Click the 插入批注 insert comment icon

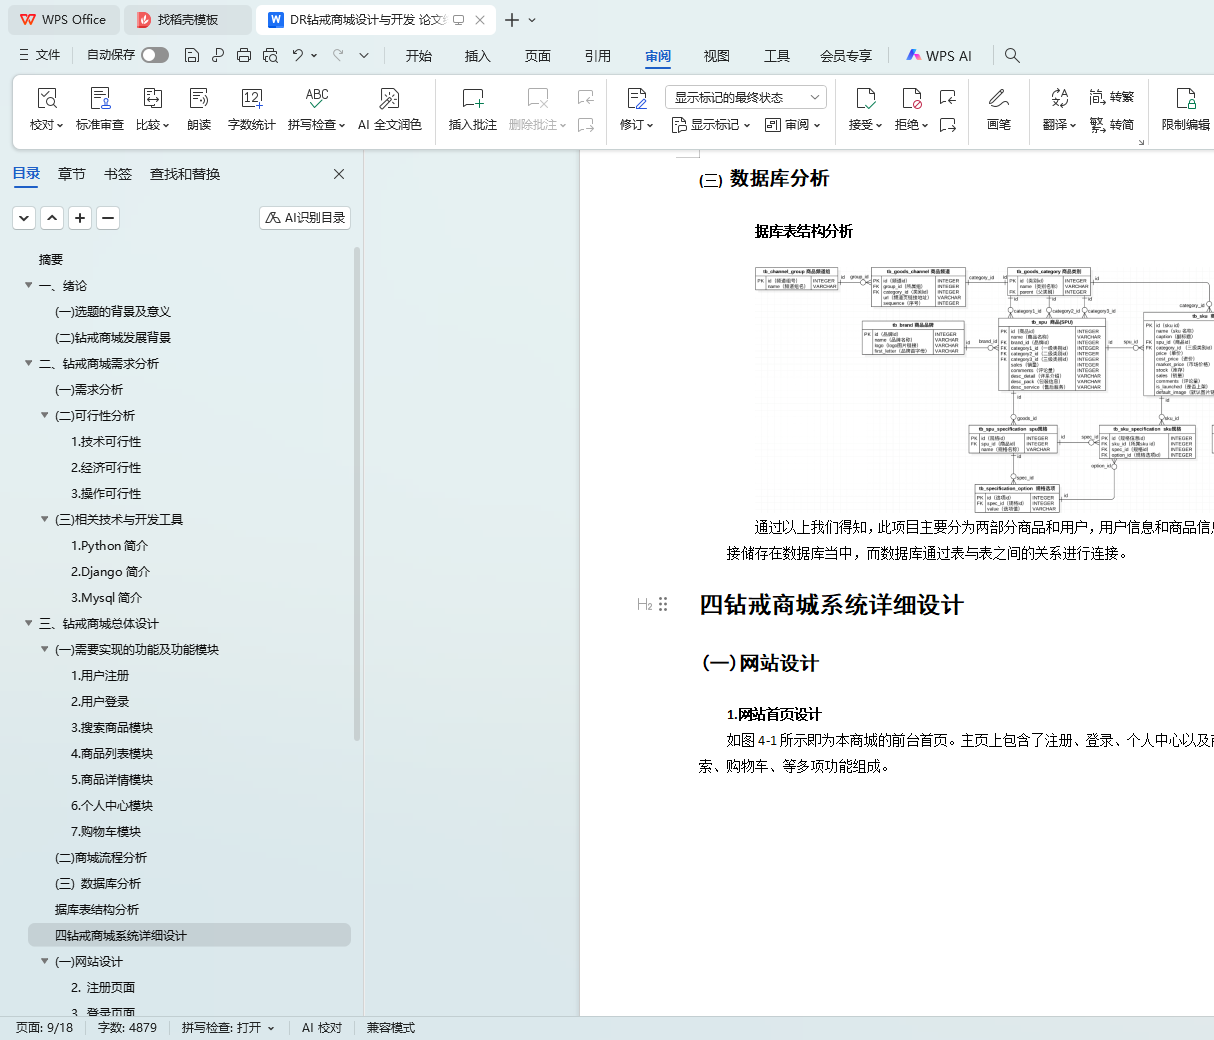[472, 99]
